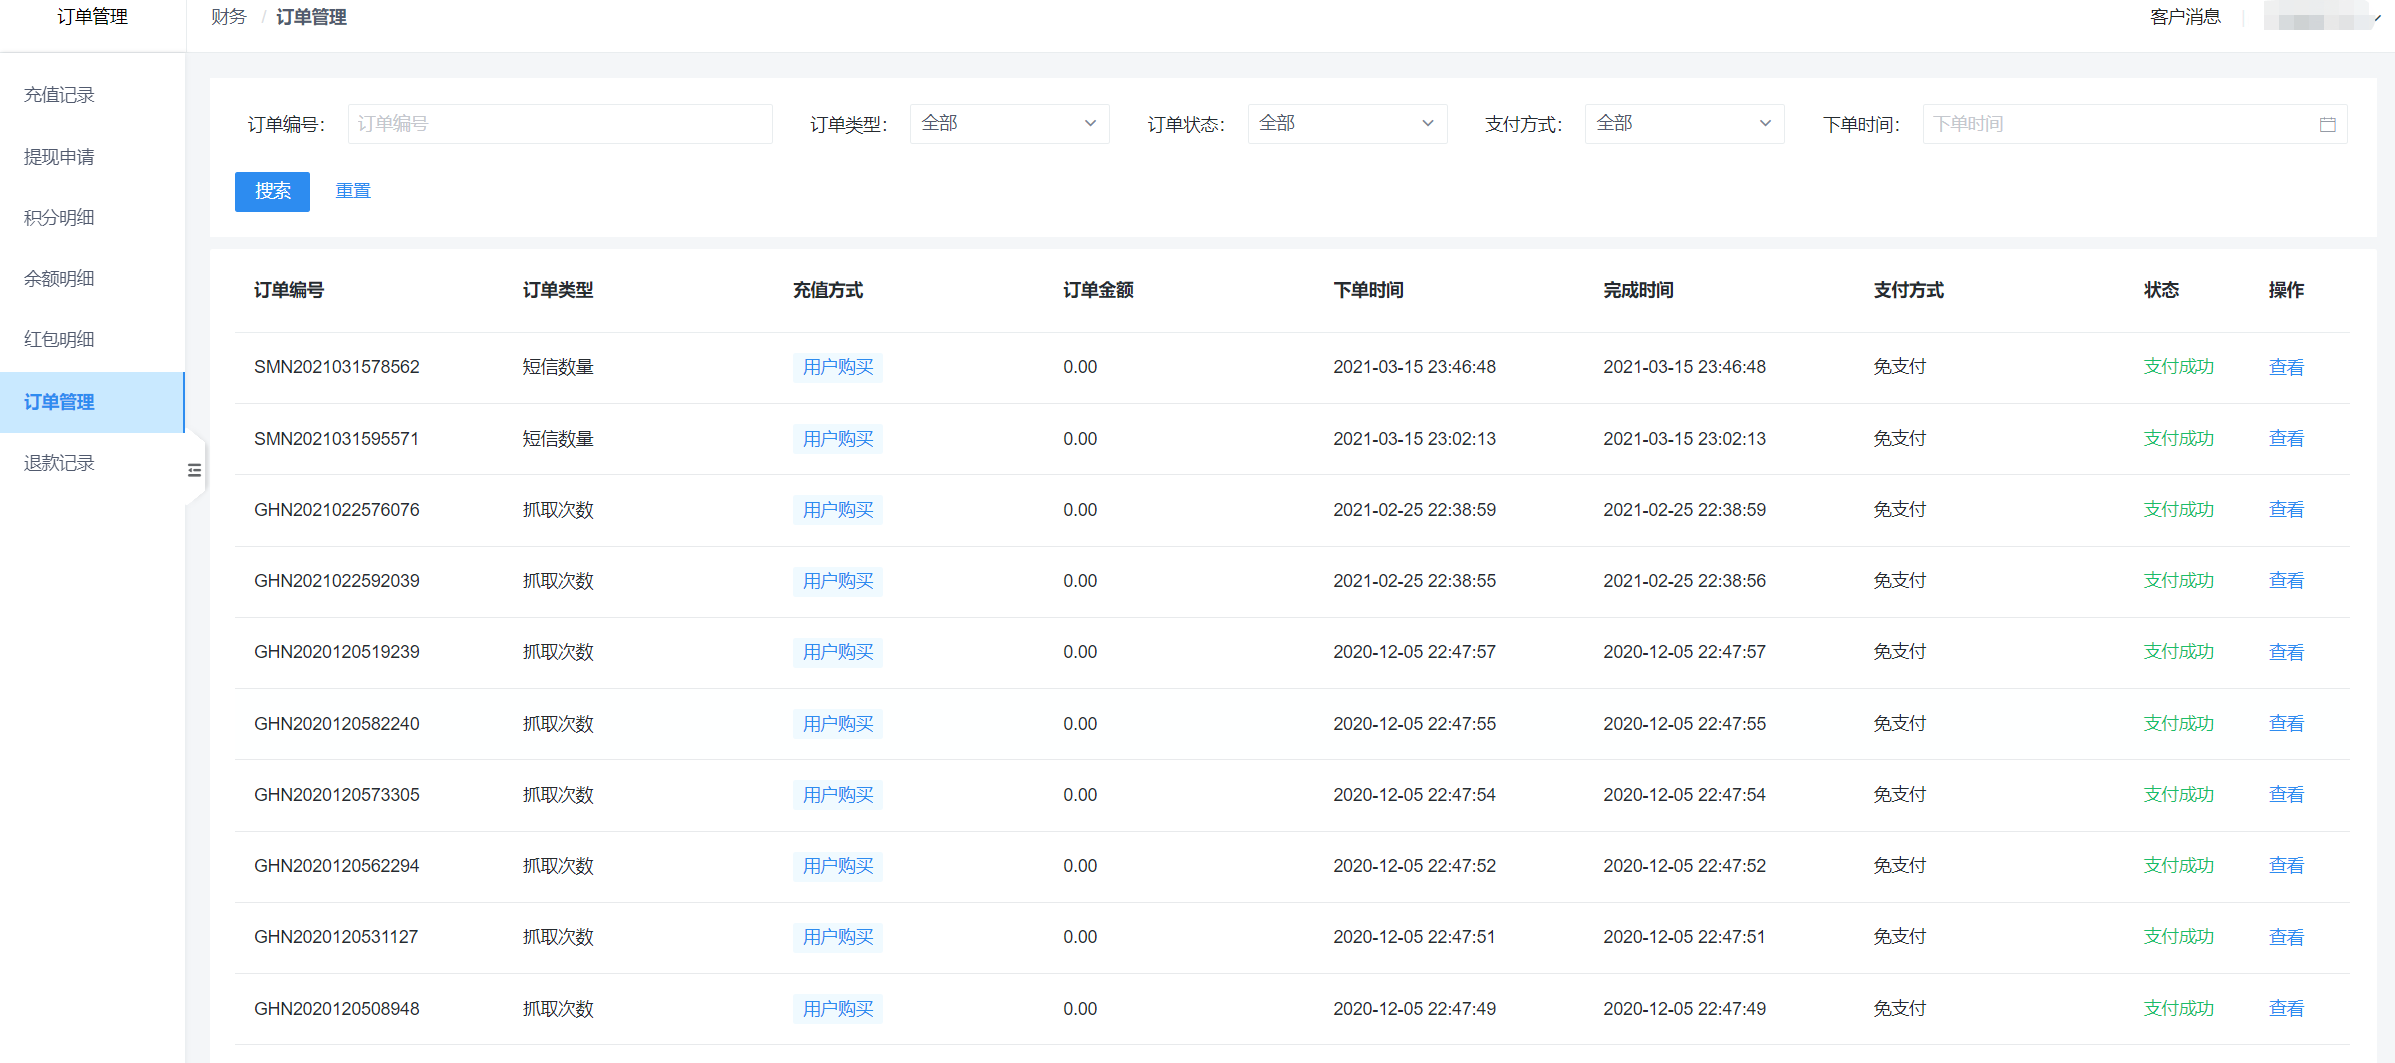This screenshot has height=1063, width=2395.
Task: View order GHN2020120562294 via 查看
Action: pyautogui.click(x=2286, y=866)
